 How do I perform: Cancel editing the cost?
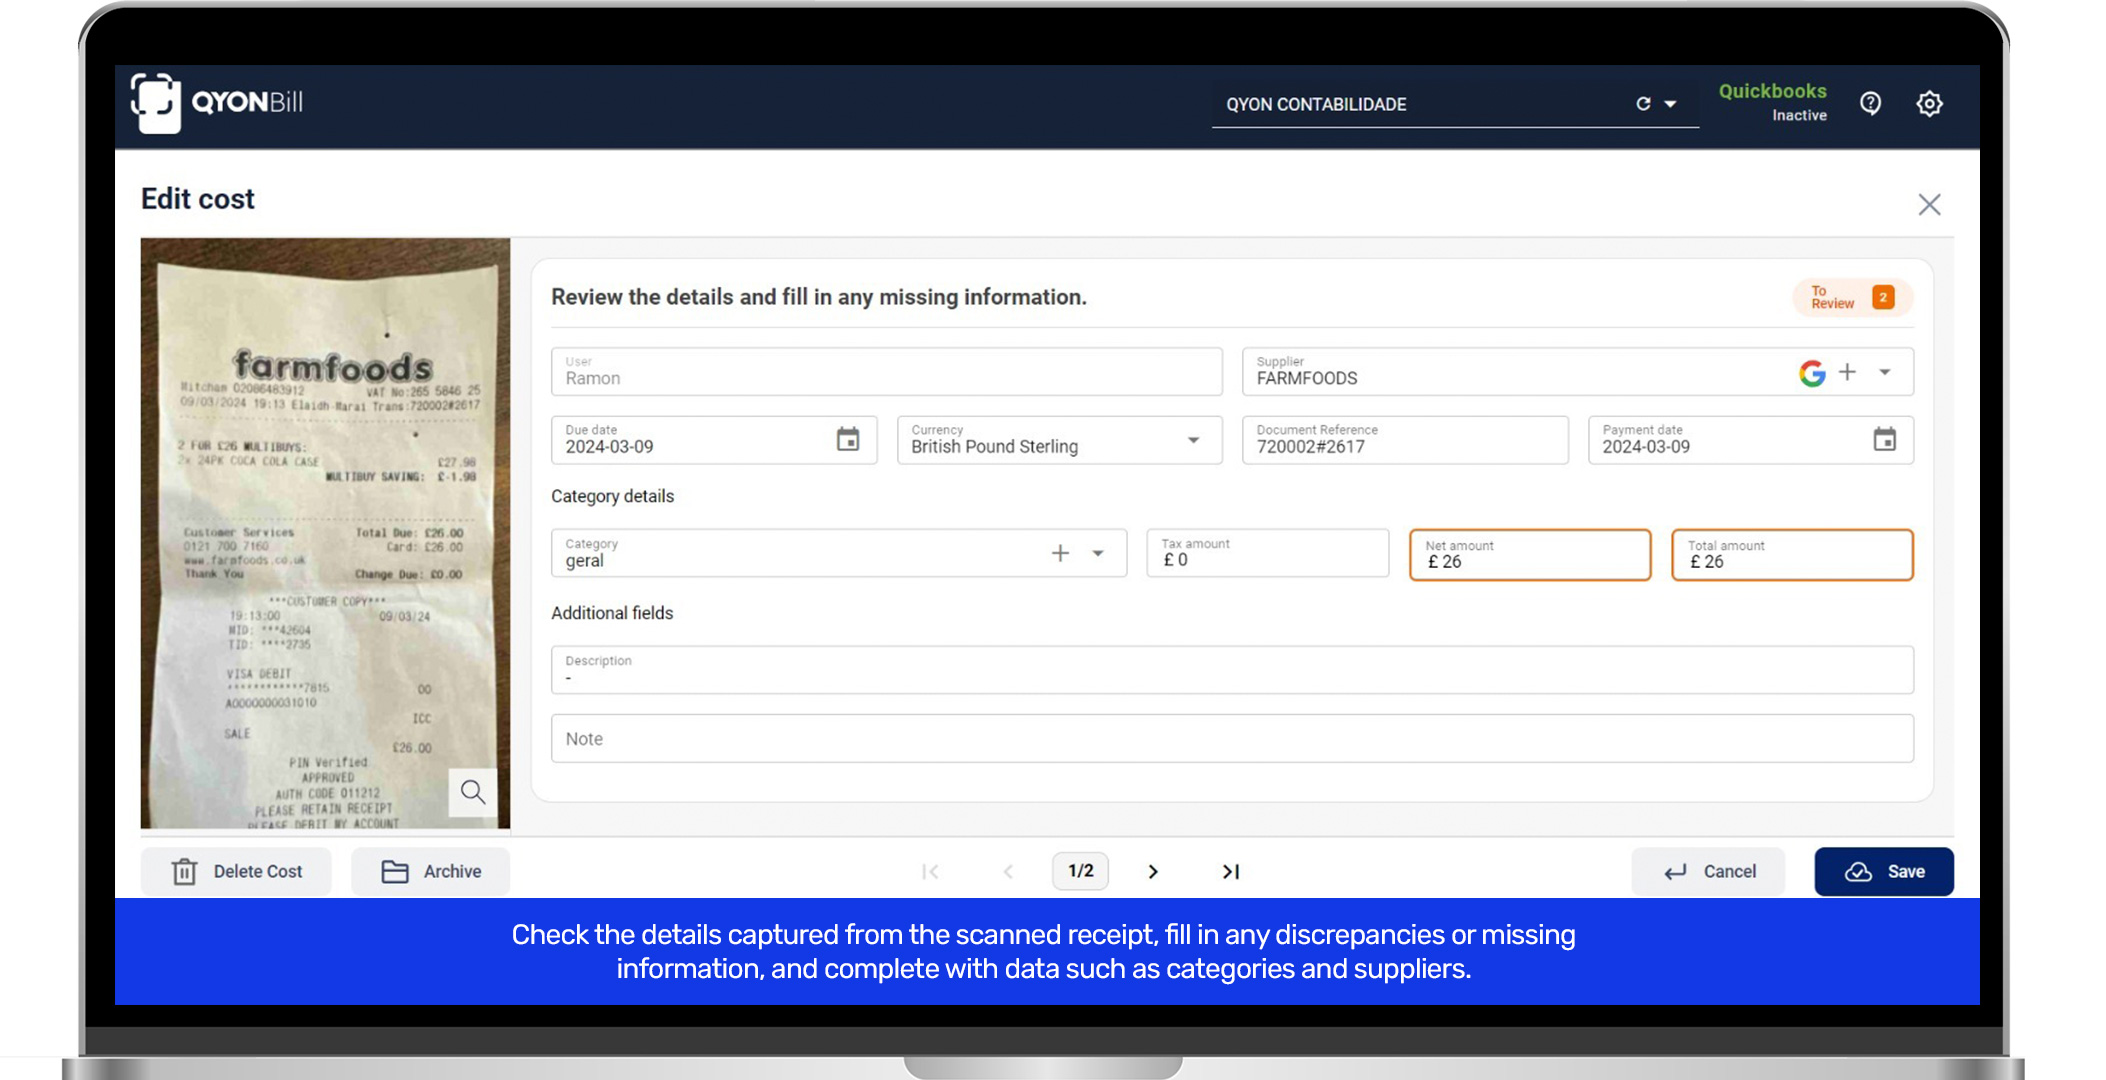pyautogui.click(x=1709, y=872)
